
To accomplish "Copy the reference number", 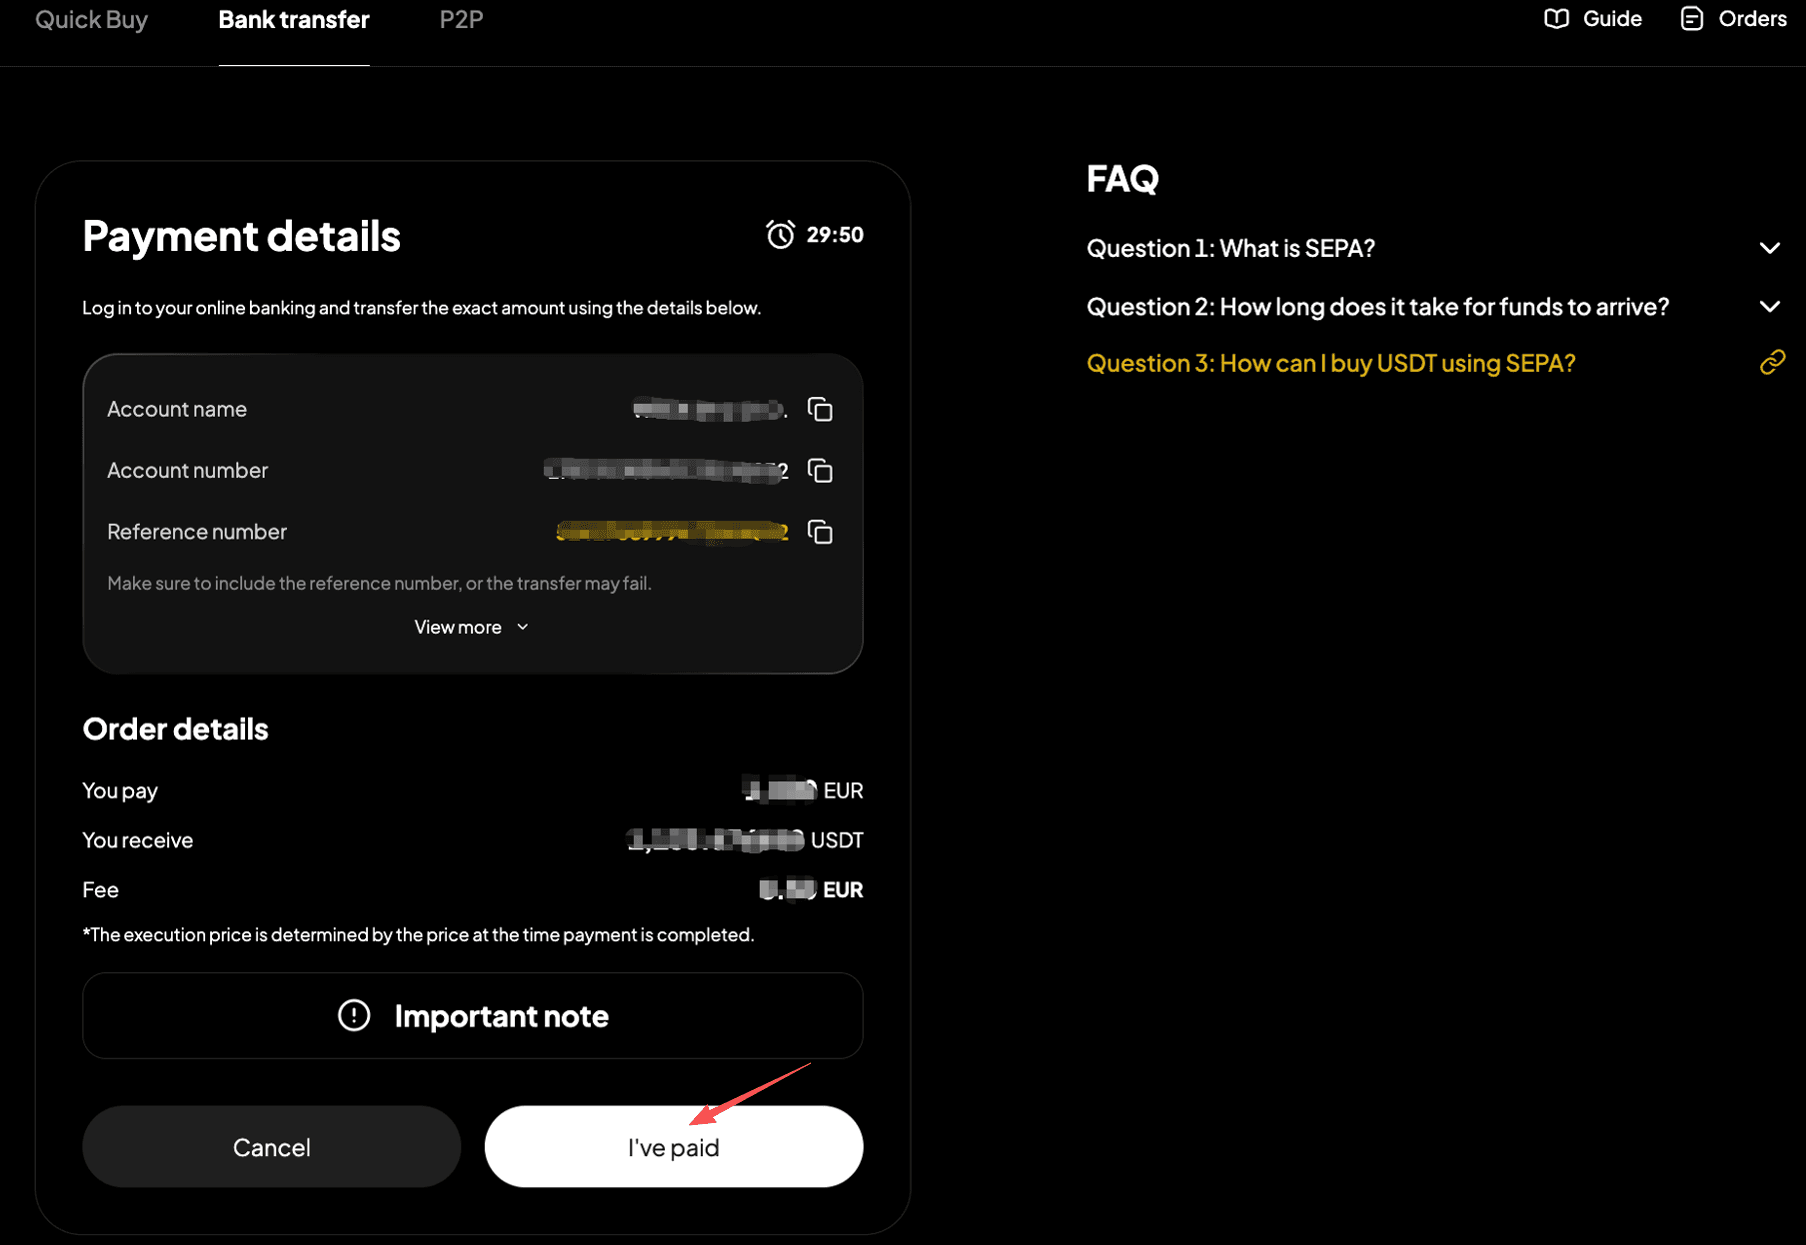I will pyautogui.click(x=820, y=532).
